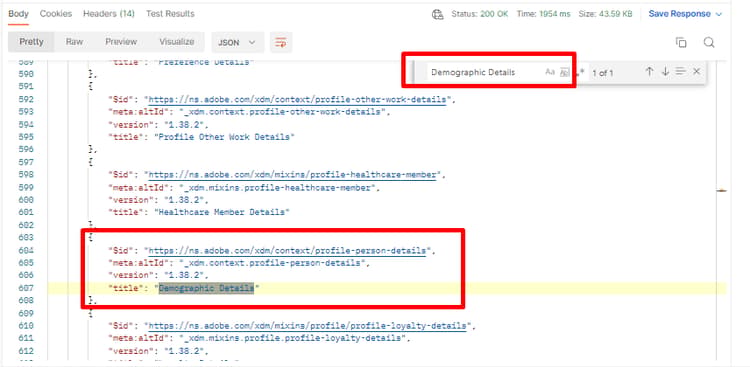Switch to the Body tab
Screen dimensions: 750x367
click(x=18, y=14)
